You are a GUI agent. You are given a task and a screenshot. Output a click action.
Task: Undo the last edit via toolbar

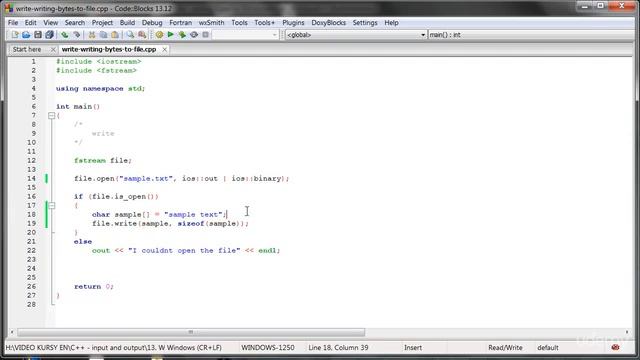click(x=64, y=35)
